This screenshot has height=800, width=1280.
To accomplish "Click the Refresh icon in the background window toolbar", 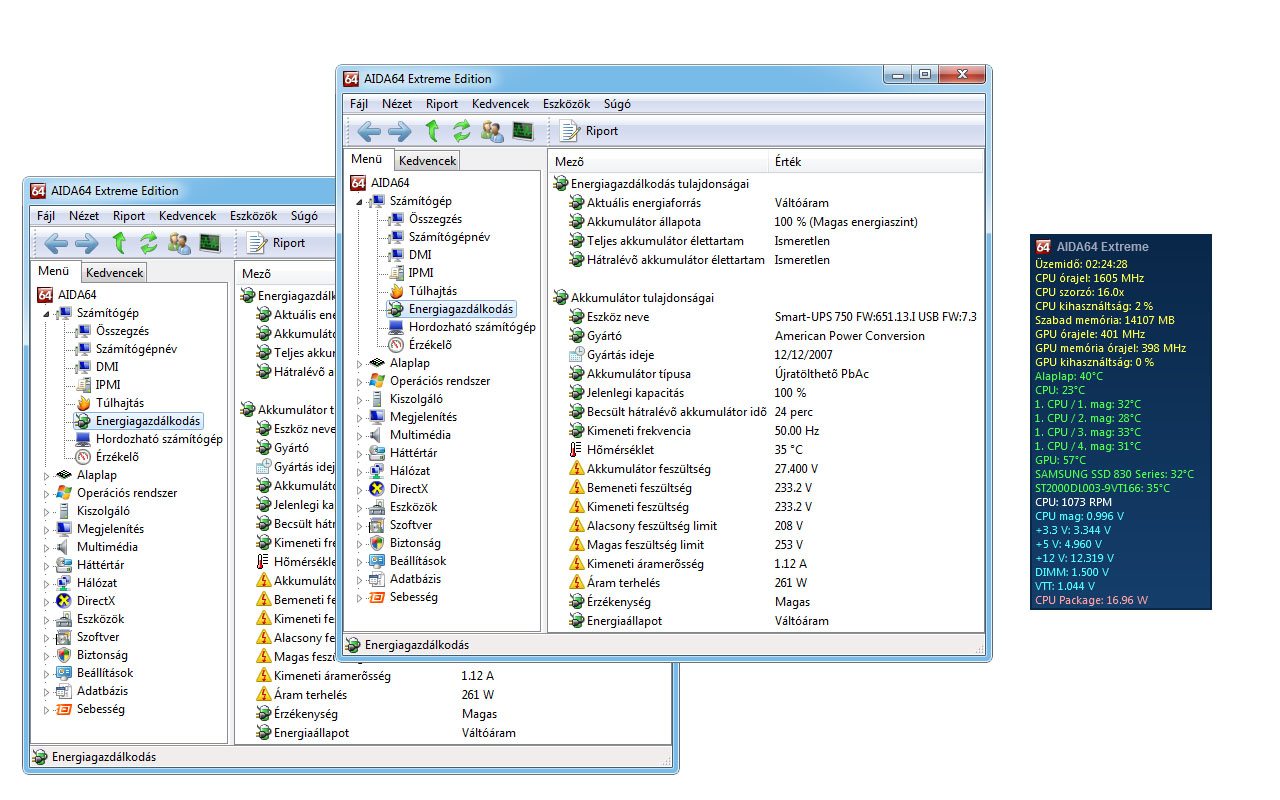I will [x=149, y=243].
